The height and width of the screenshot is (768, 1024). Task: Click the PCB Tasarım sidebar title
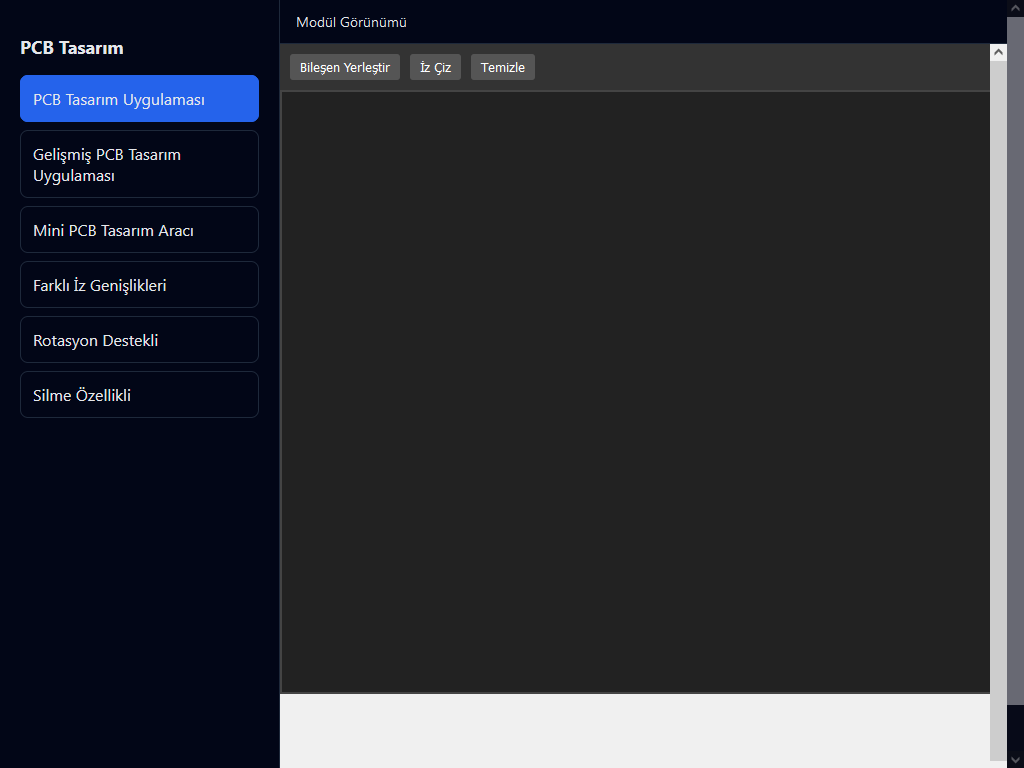(72, 48)
